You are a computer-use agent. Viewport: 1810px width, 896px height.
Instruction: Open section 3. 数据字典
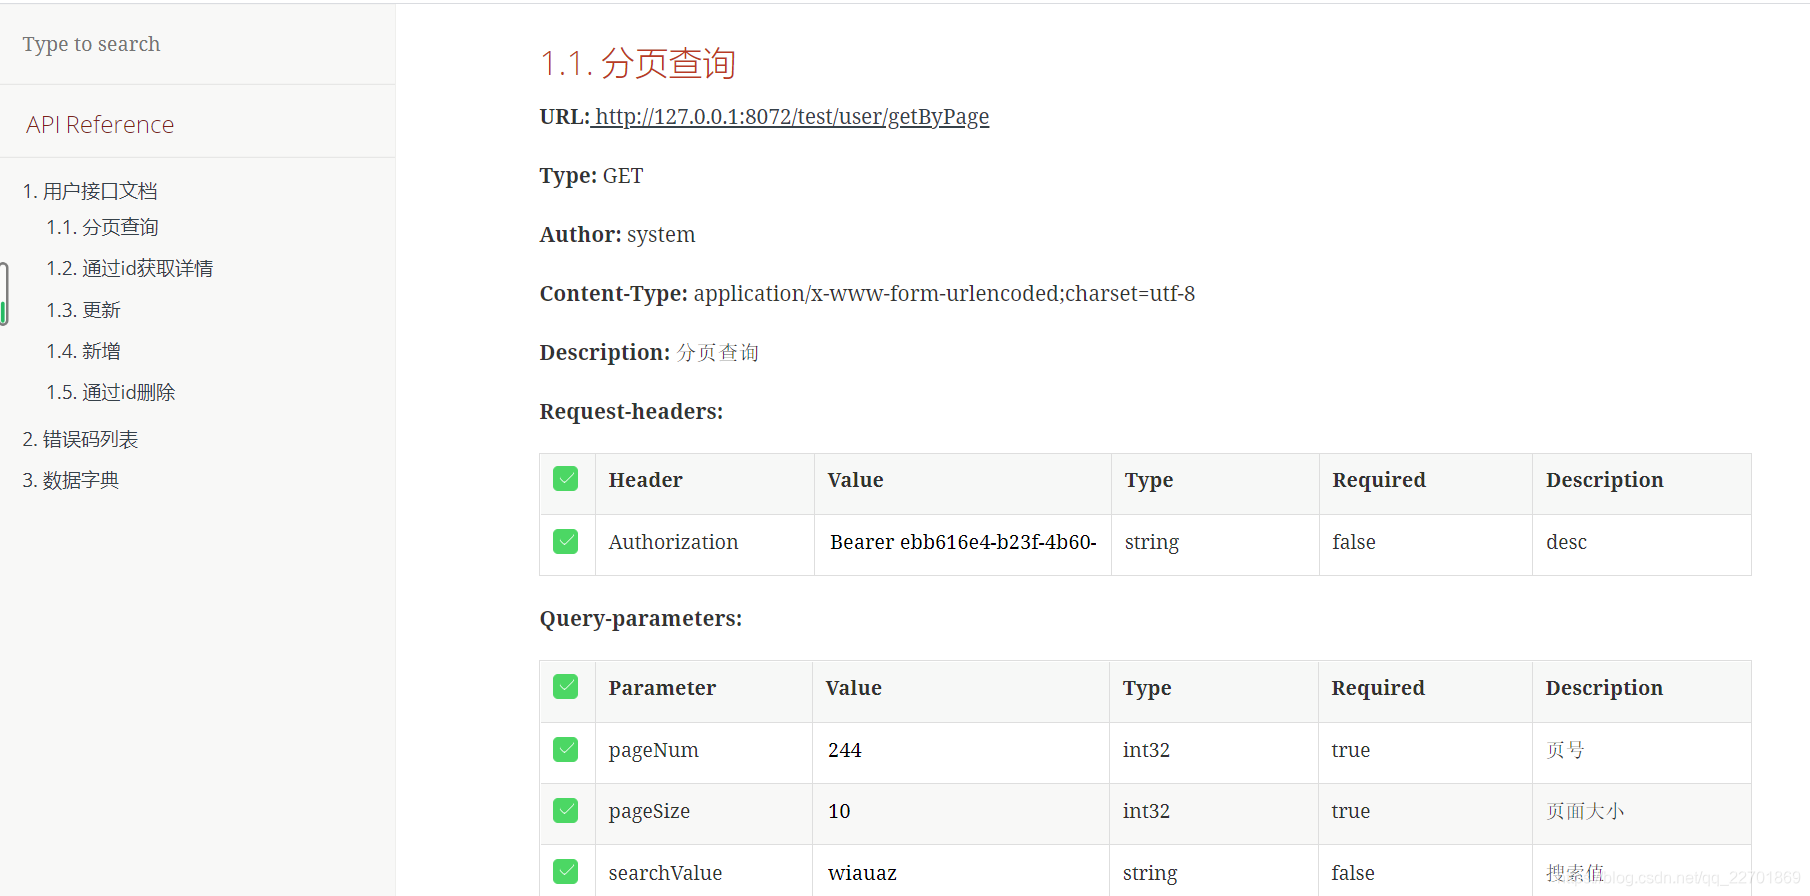click(x=70, y=481)
